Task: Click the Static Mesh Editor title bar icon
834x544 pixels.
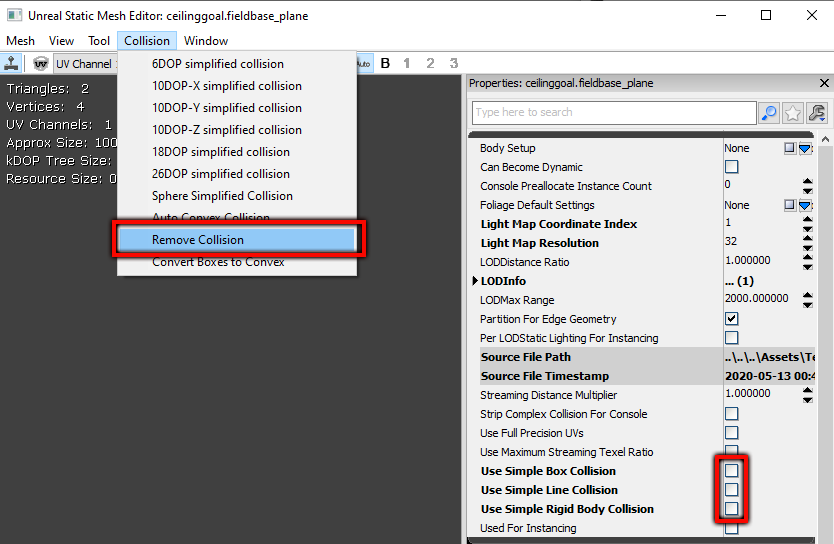Action: 14,15
